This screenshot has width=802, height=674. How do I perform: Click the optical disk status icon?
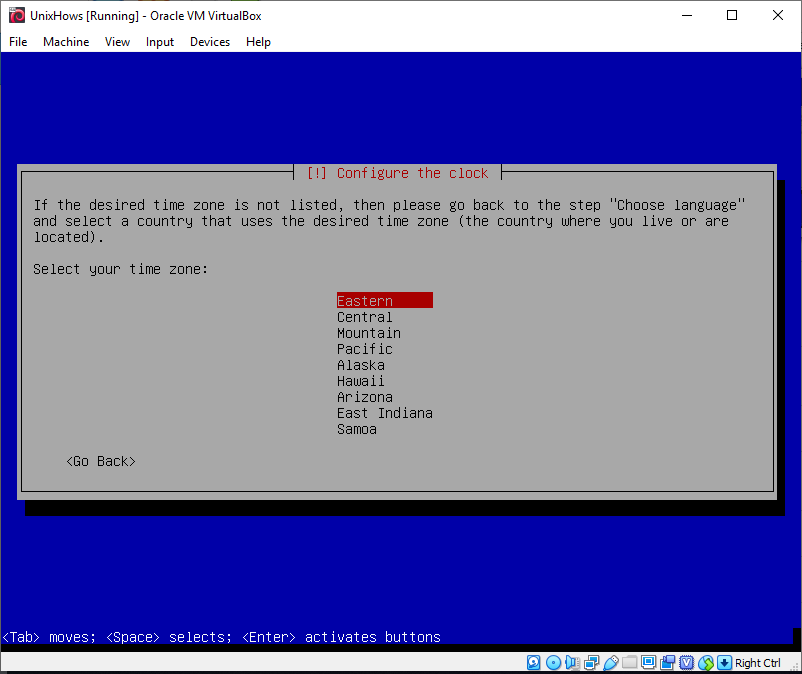click(553, 663)
